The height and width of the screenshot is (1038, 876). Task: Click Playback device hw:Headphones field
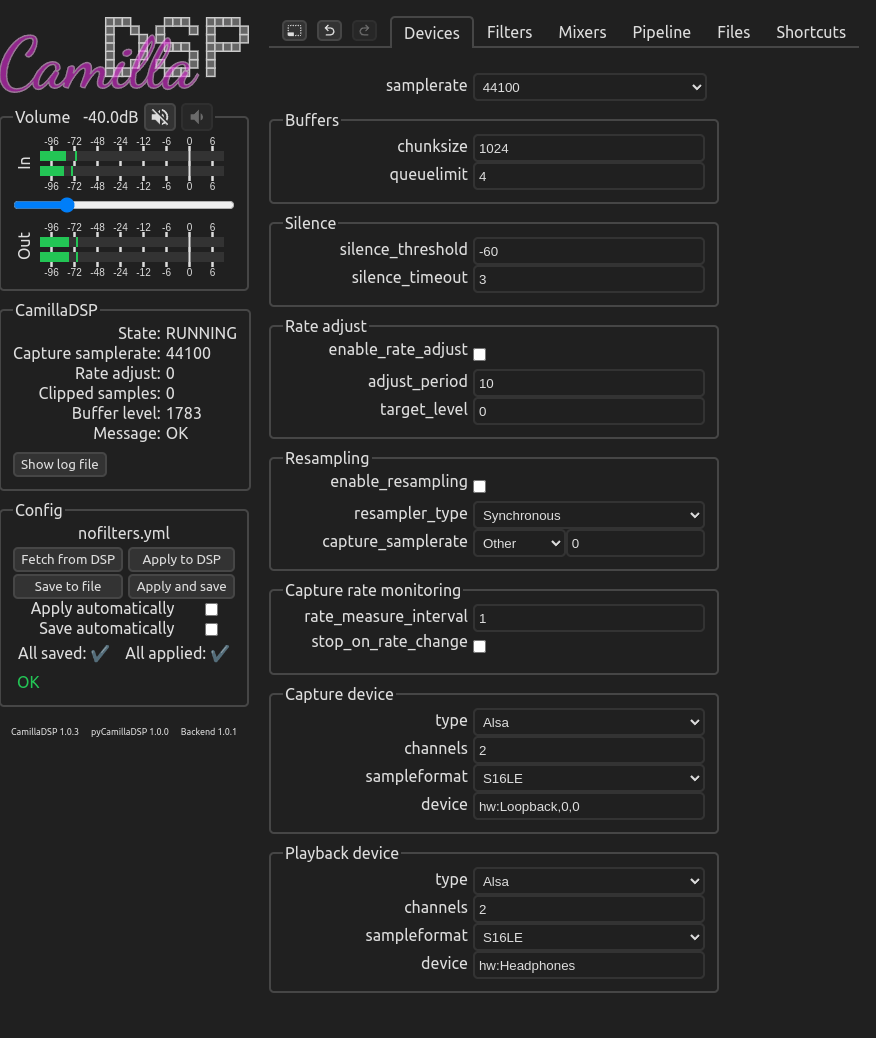[589, 965]
